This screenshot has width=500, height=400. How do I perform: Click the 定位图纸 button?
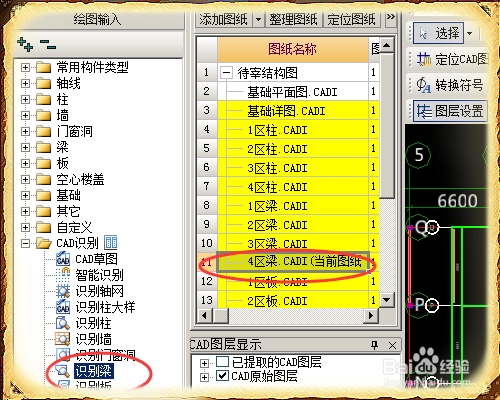point(351,20)
